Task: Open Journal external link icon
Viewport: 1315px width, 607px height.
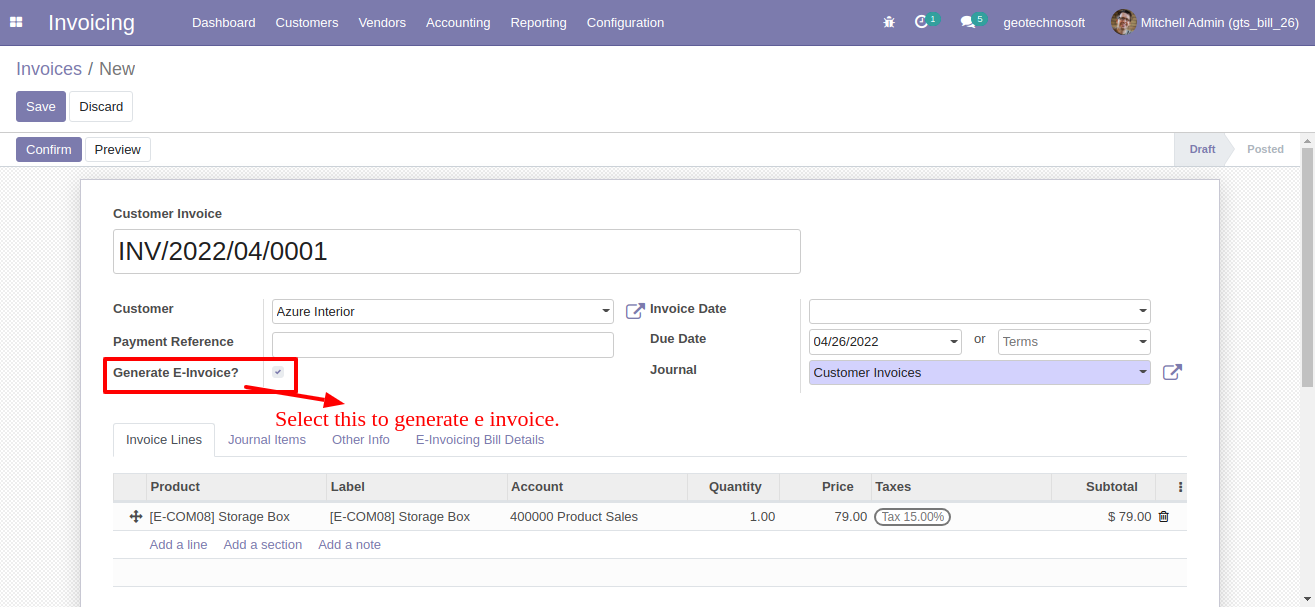Action: coord(1172,372)
